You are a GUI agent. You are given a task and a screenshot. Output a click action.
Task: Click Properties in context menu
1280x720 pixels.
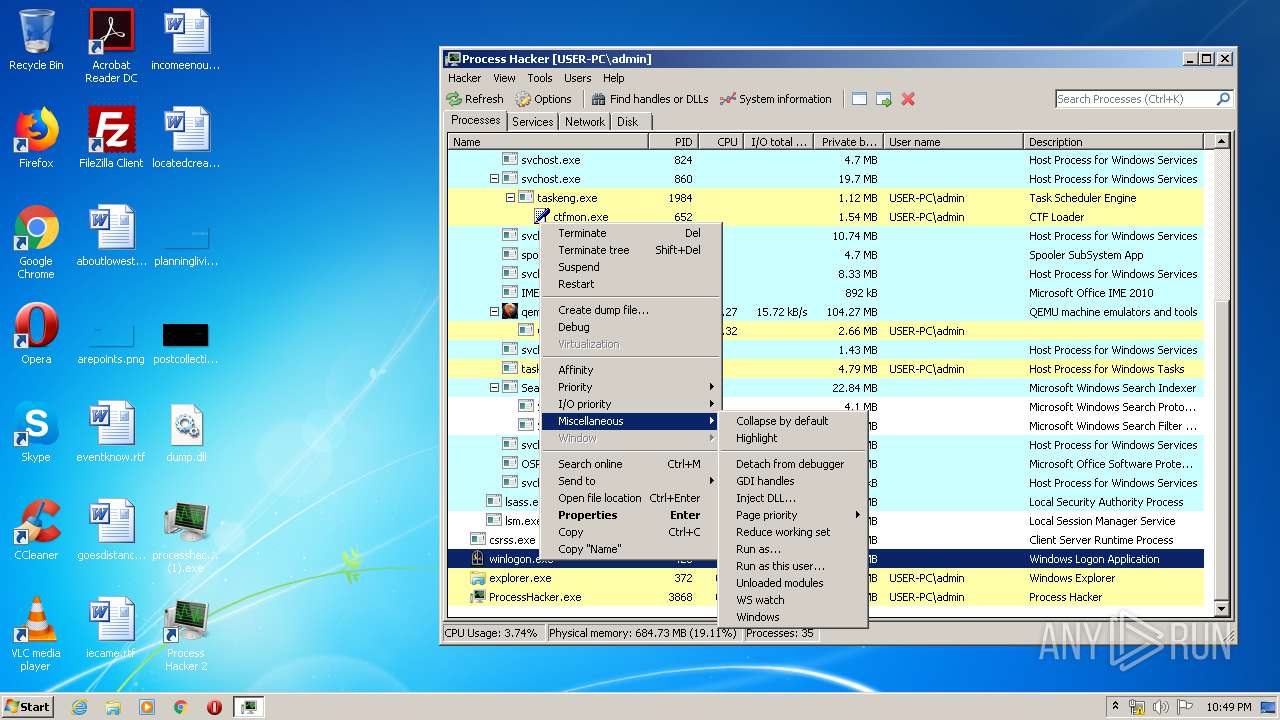tap(630, 515)
